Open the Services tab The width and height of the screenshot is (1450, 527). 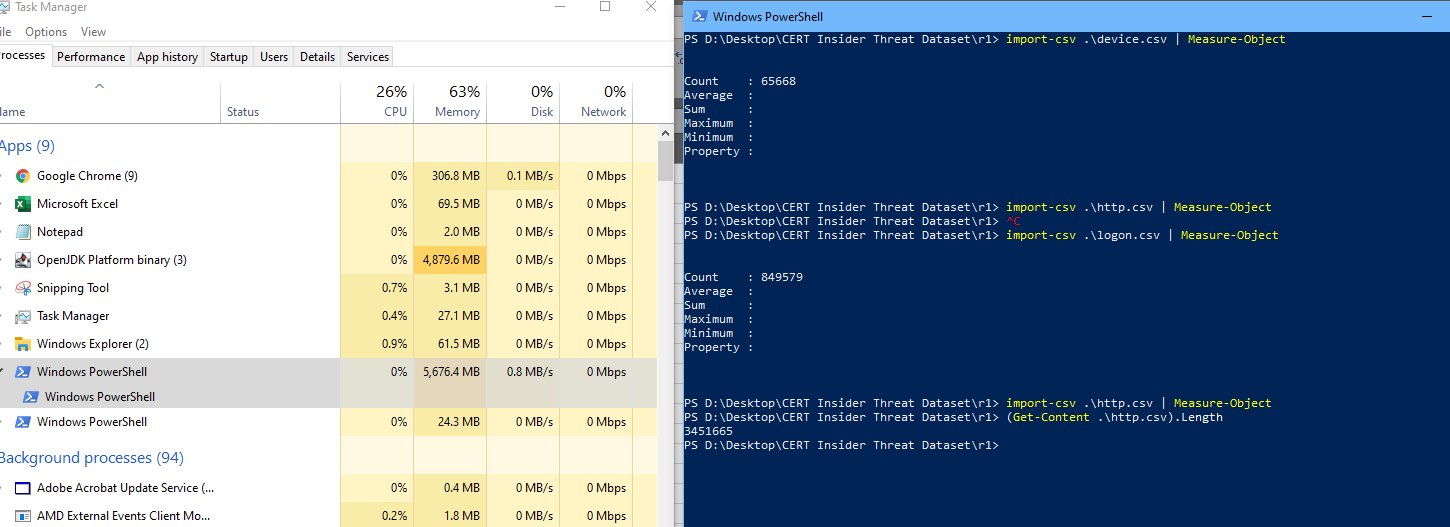[x=367, y=57]
